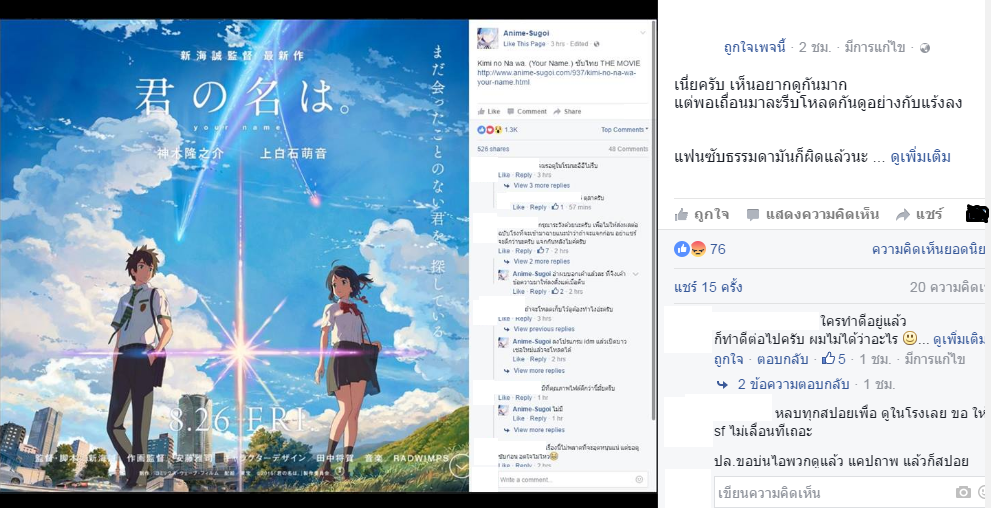Open the ความคิดเห็นยอดนิยม comment sorting dropdown

(x=929, y=250)
